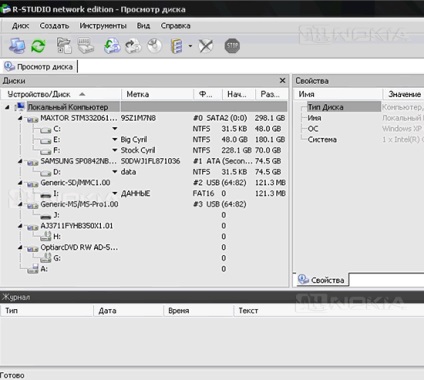Click the J: memory stick drive icon

(x=46, y=216)
